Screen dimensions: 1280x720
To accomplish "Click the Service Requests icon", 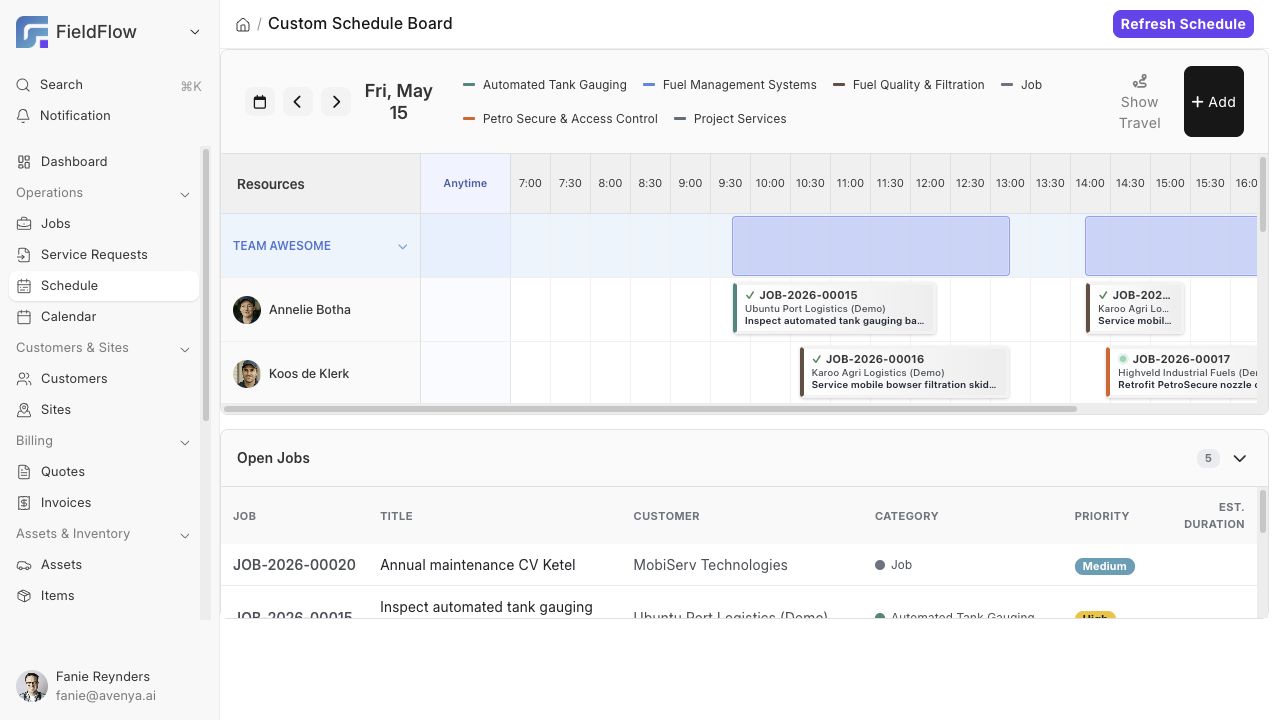I will point(25,255).
